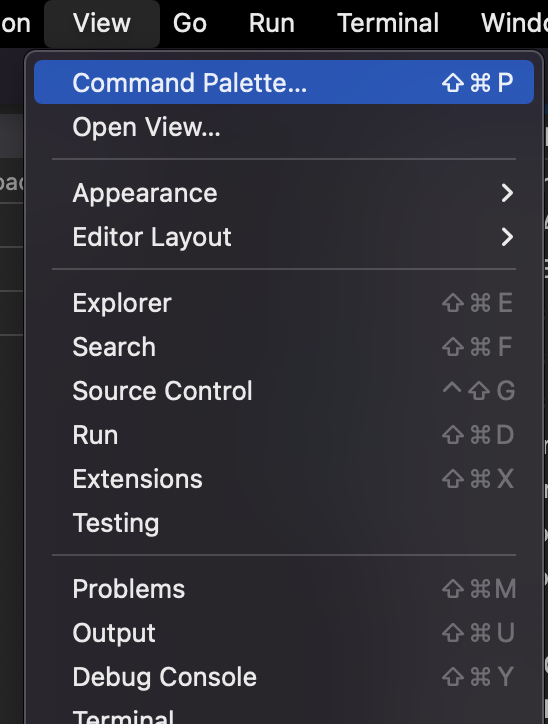Show the Extensions view

click(283, 479)
